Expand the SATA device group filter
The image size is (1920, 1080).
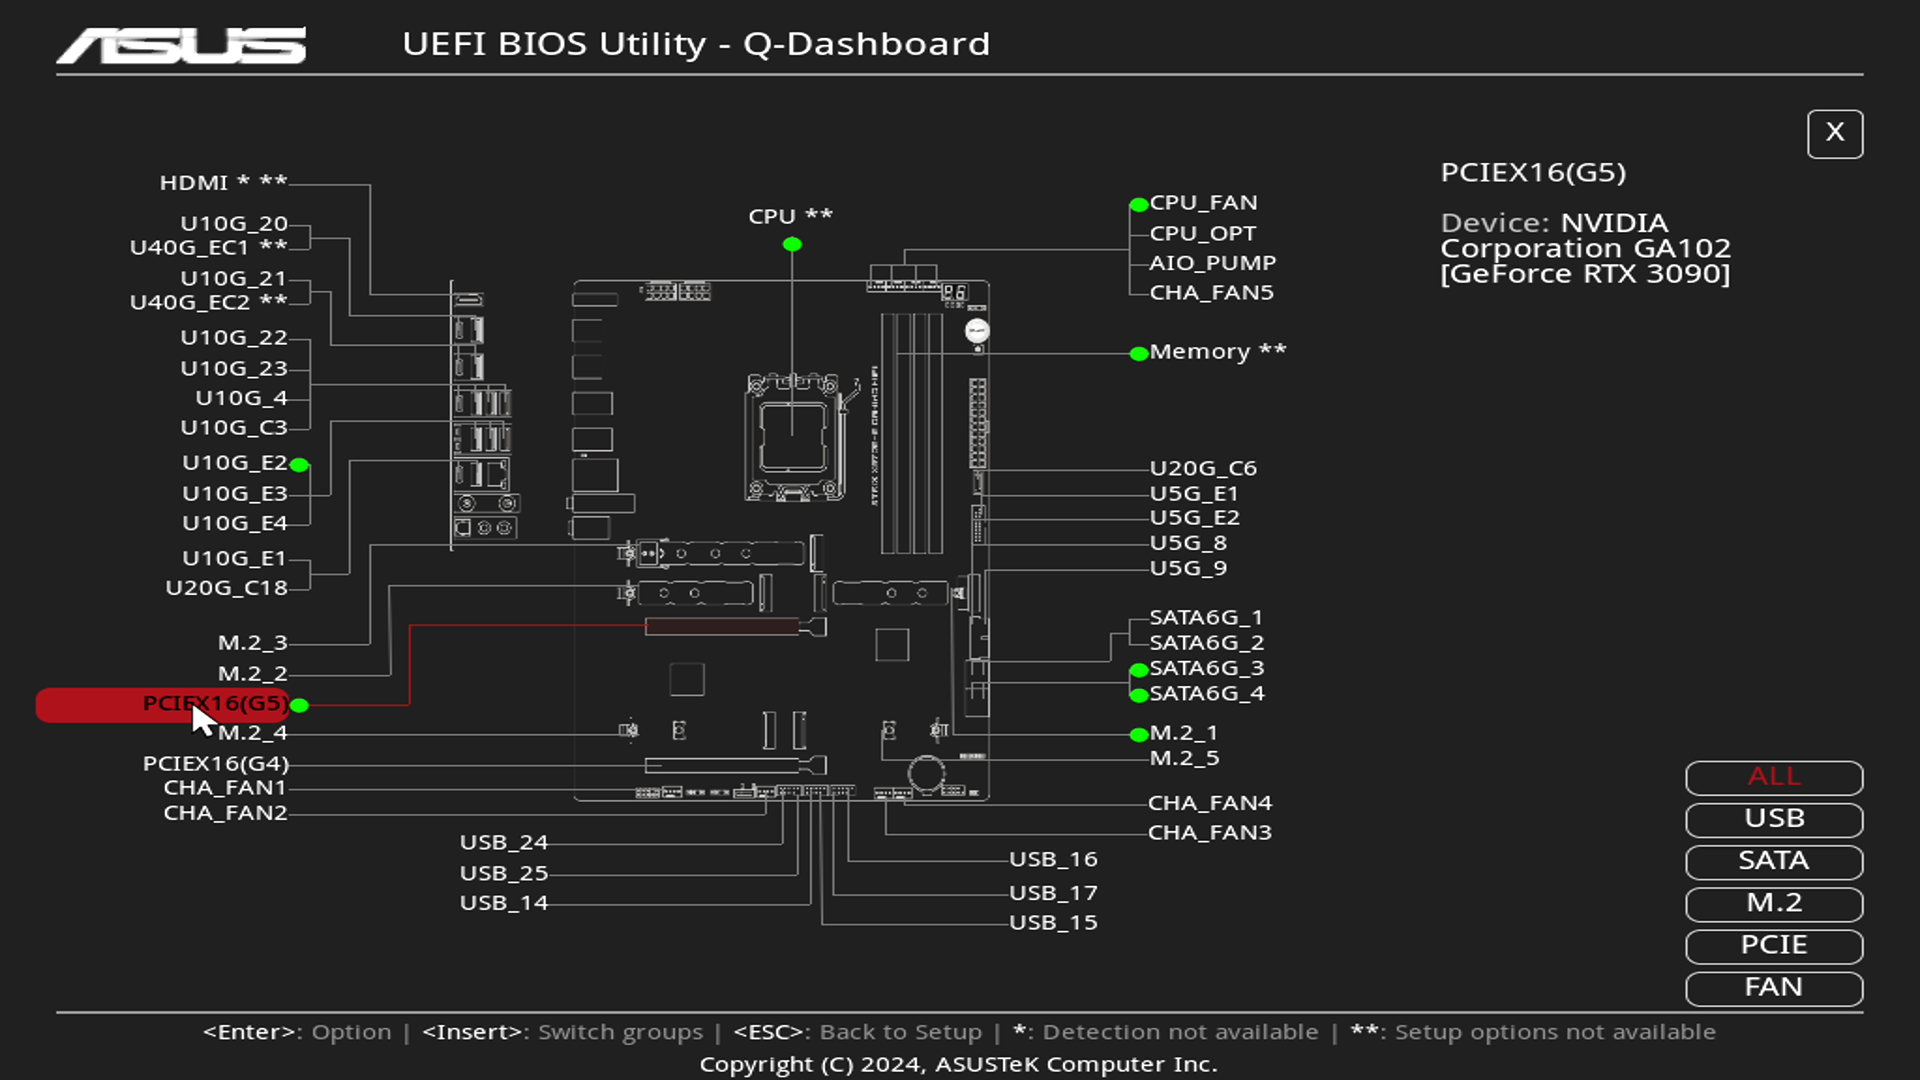click(1773, 861)
